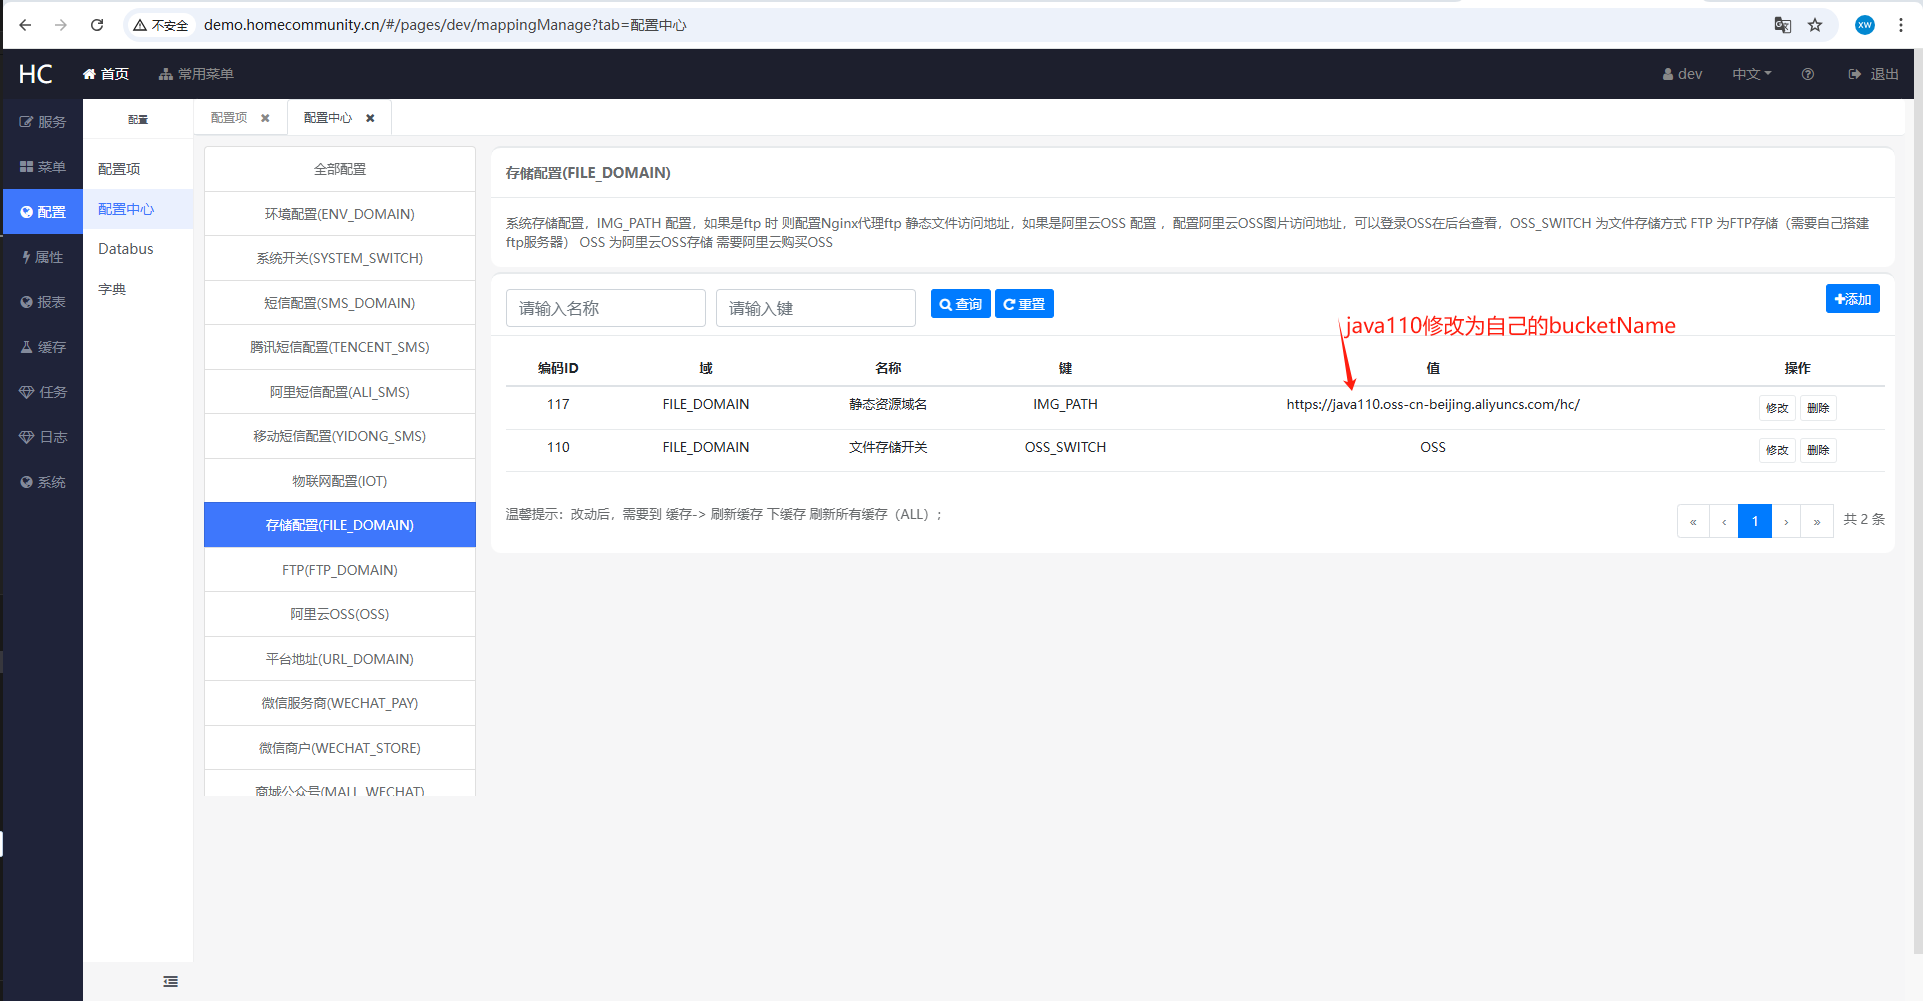The height and width of the screenshot is (1001, 1923).
Task: Open the help question mark icon
Action: (1807, 74)
